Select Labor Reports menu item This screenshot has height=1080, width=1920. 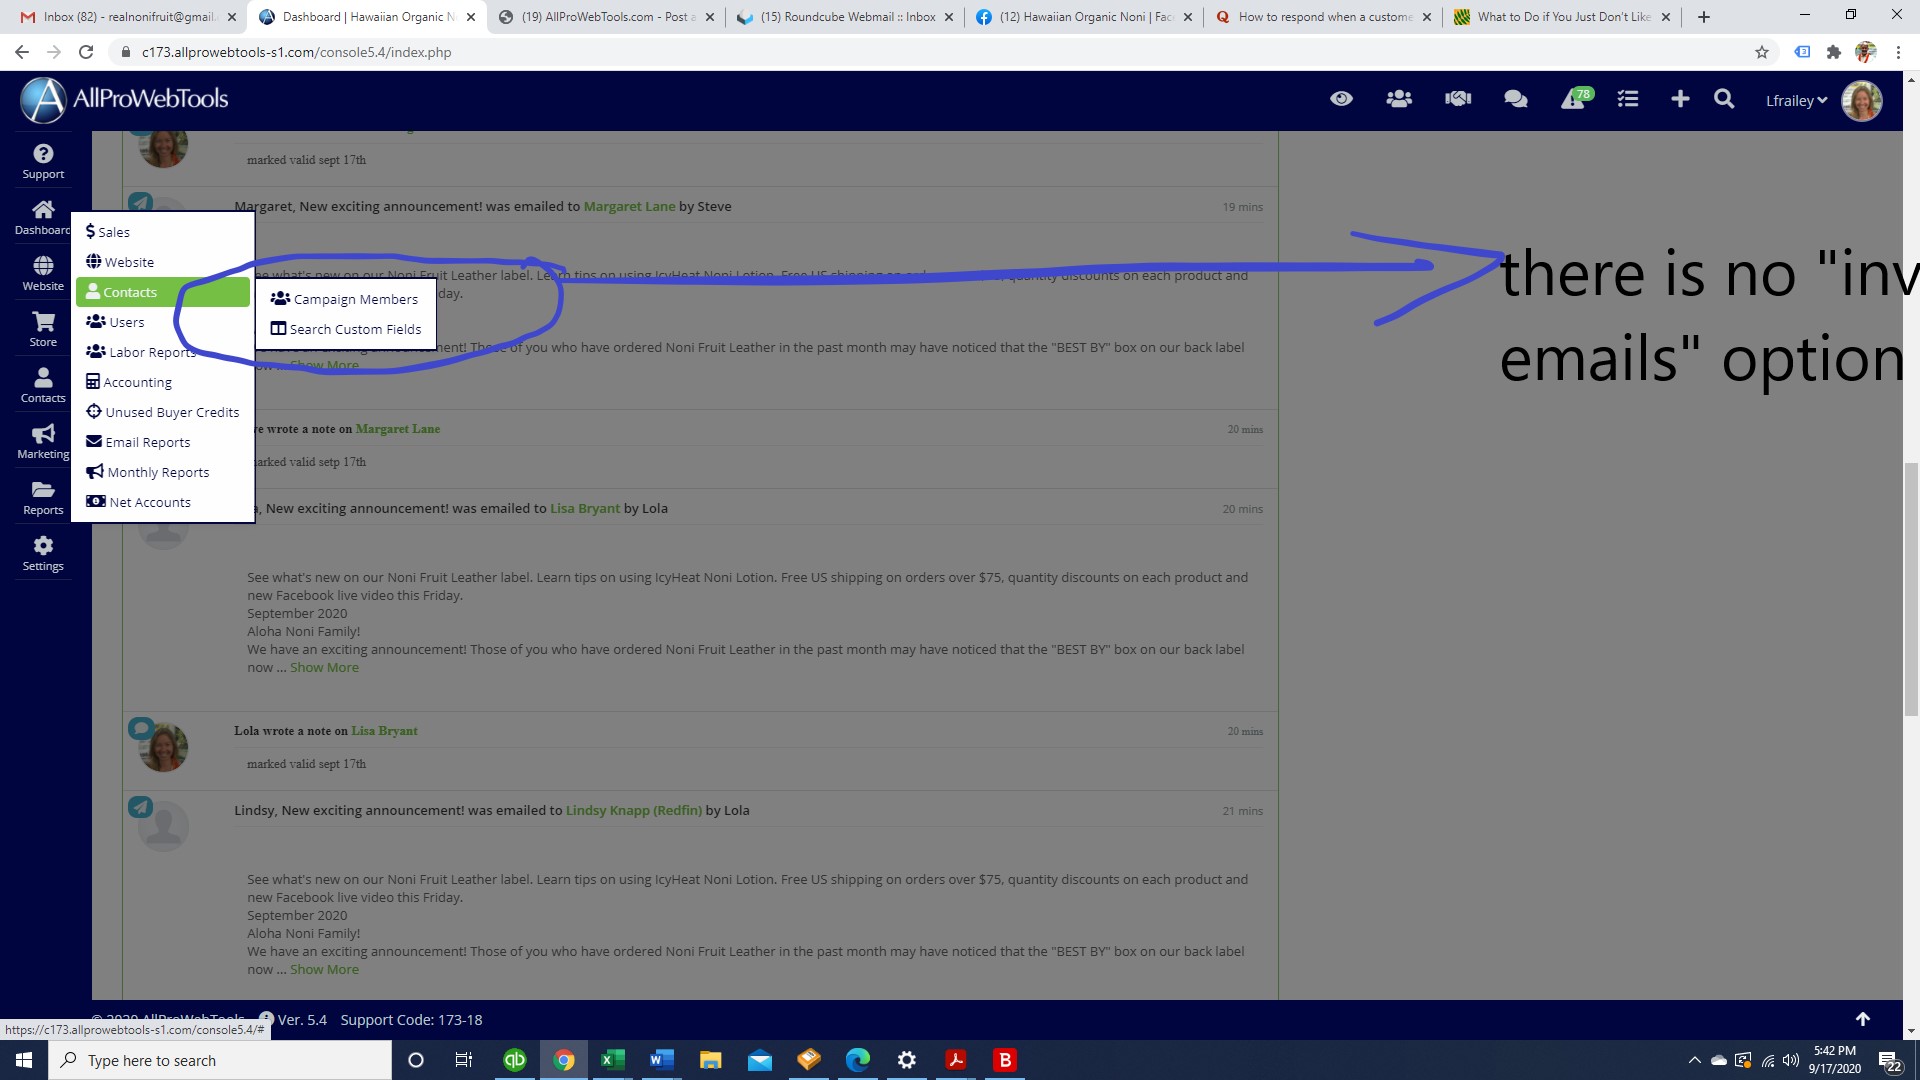coord(163,352)
